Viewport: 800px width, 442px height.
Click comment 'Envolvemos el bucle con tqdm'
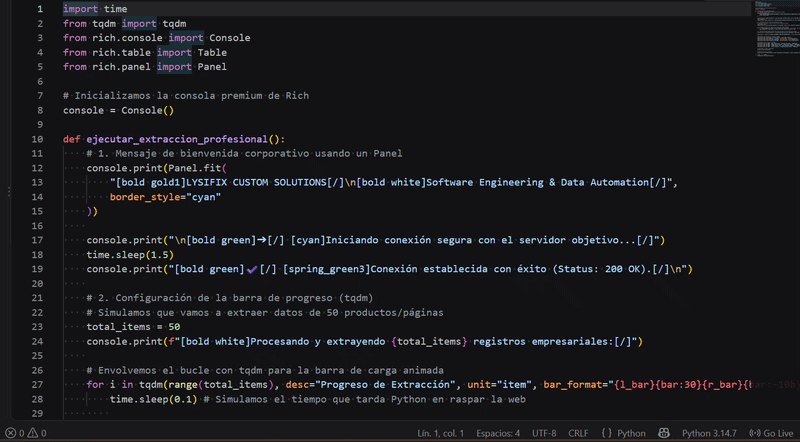[x=183, y=371]
